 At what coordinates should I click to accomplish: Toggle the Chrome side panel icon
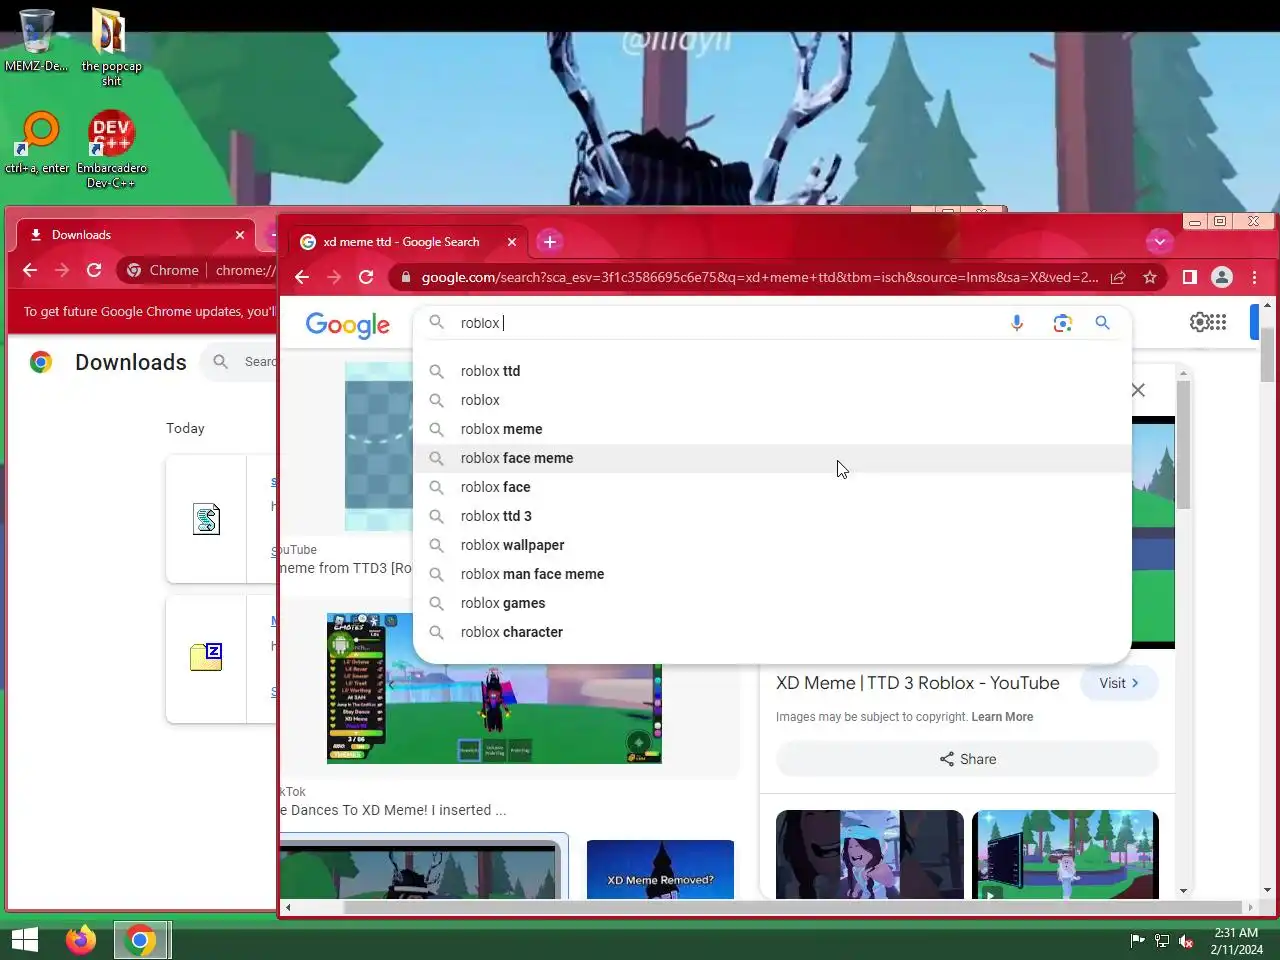coord(1190,277)
